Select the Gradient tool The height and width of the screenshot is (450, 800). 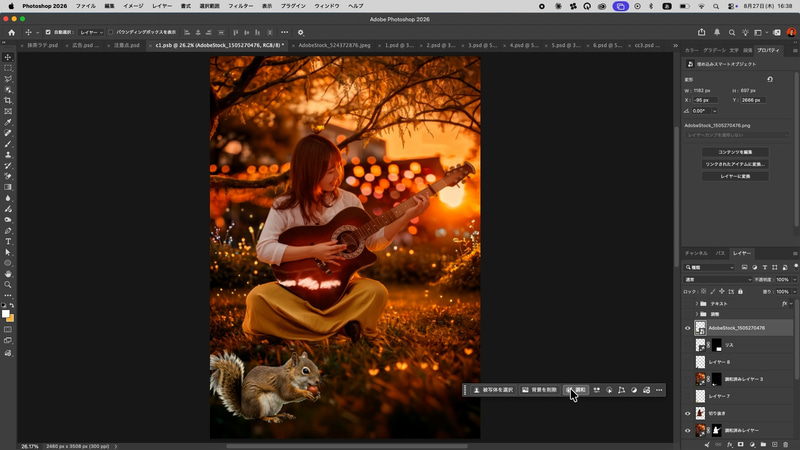point(8,187)
